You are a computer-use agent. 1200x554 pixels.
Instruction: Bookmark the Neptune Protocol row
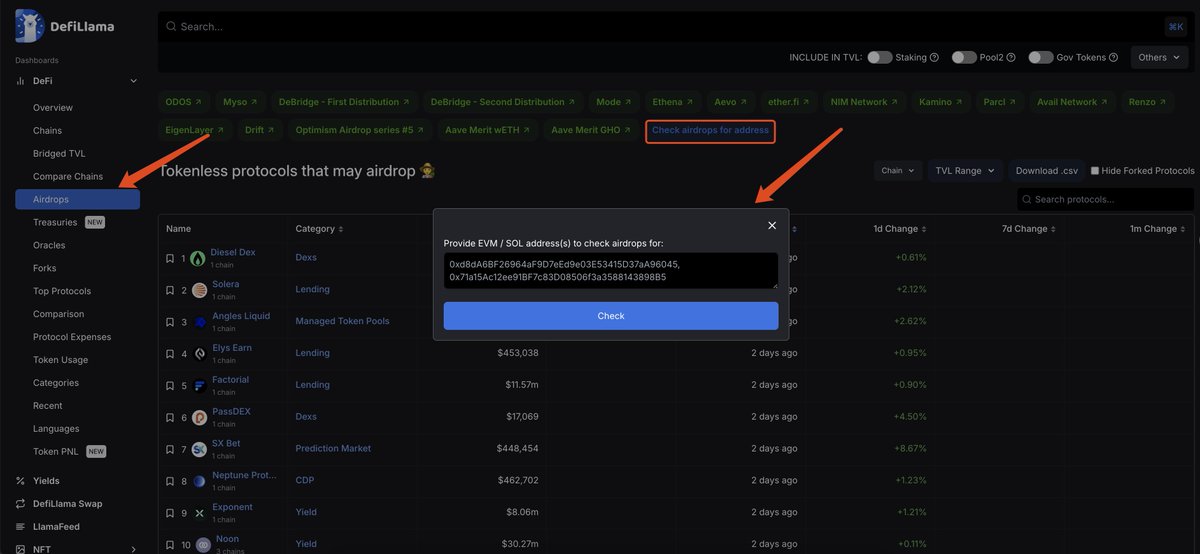point(170,481)
